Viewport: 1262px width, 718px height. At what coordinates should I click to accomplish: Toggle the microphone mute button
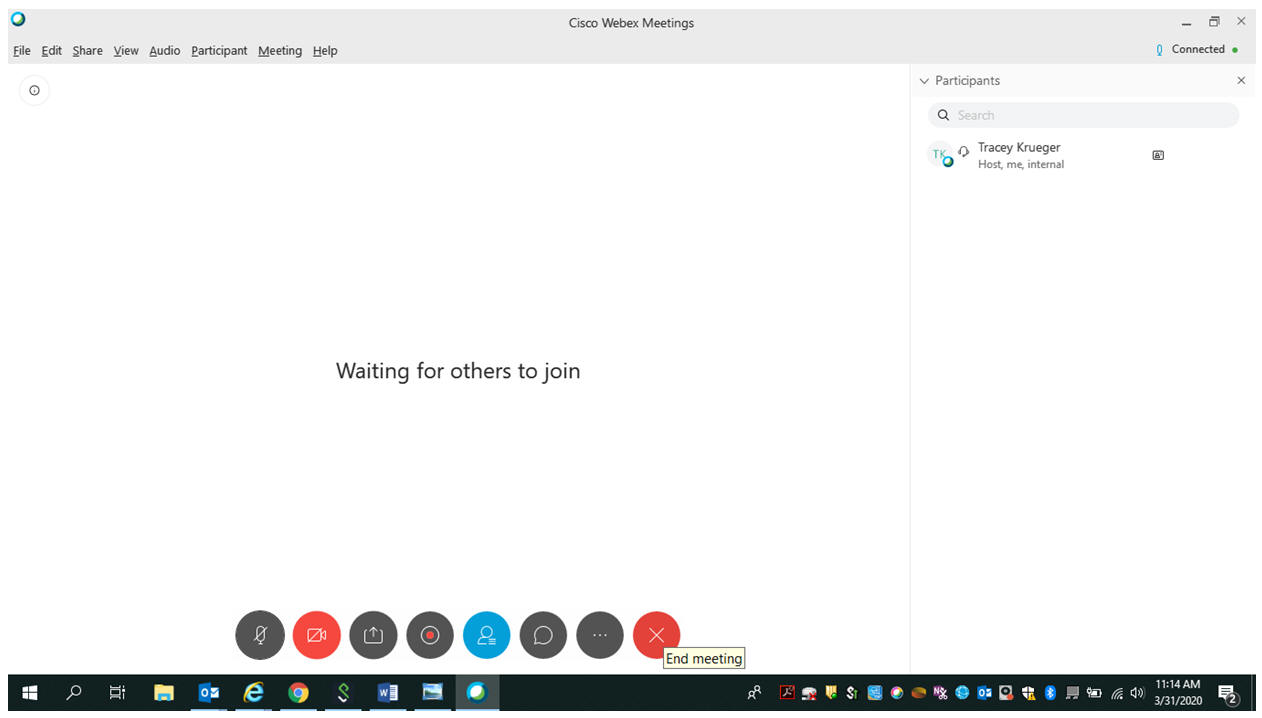[260, 635]
